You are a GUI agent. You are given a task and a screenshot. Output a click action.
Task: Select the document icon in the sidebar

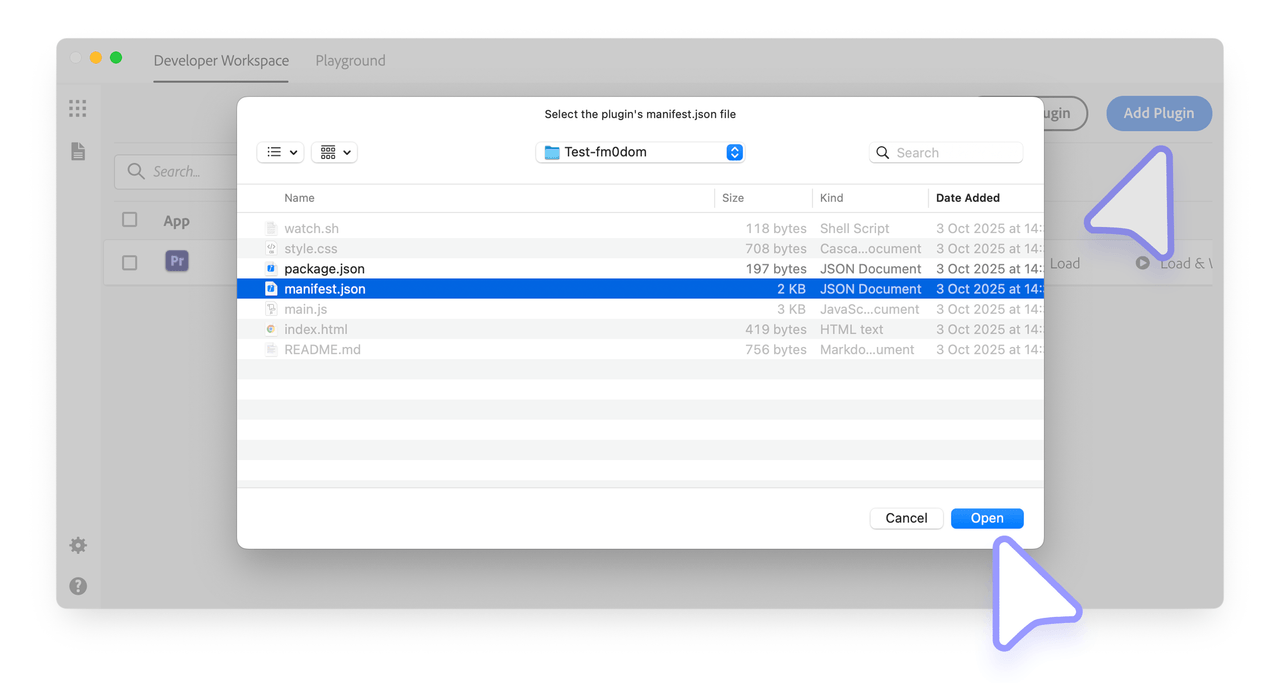pyautogui.click(x=77, y=151)
